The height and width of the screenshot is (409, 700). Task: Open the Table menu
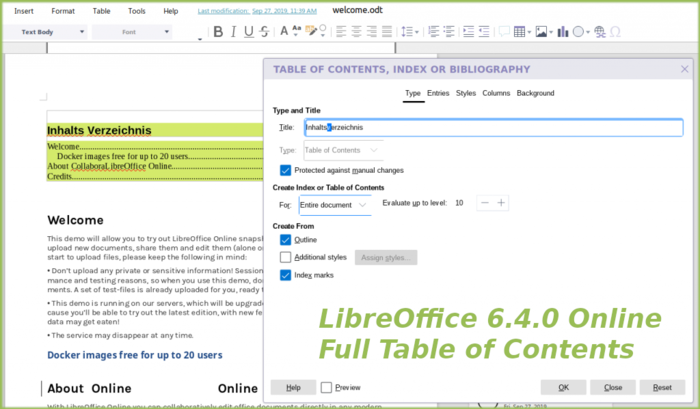pyautogui.click(x=101, y=11)
